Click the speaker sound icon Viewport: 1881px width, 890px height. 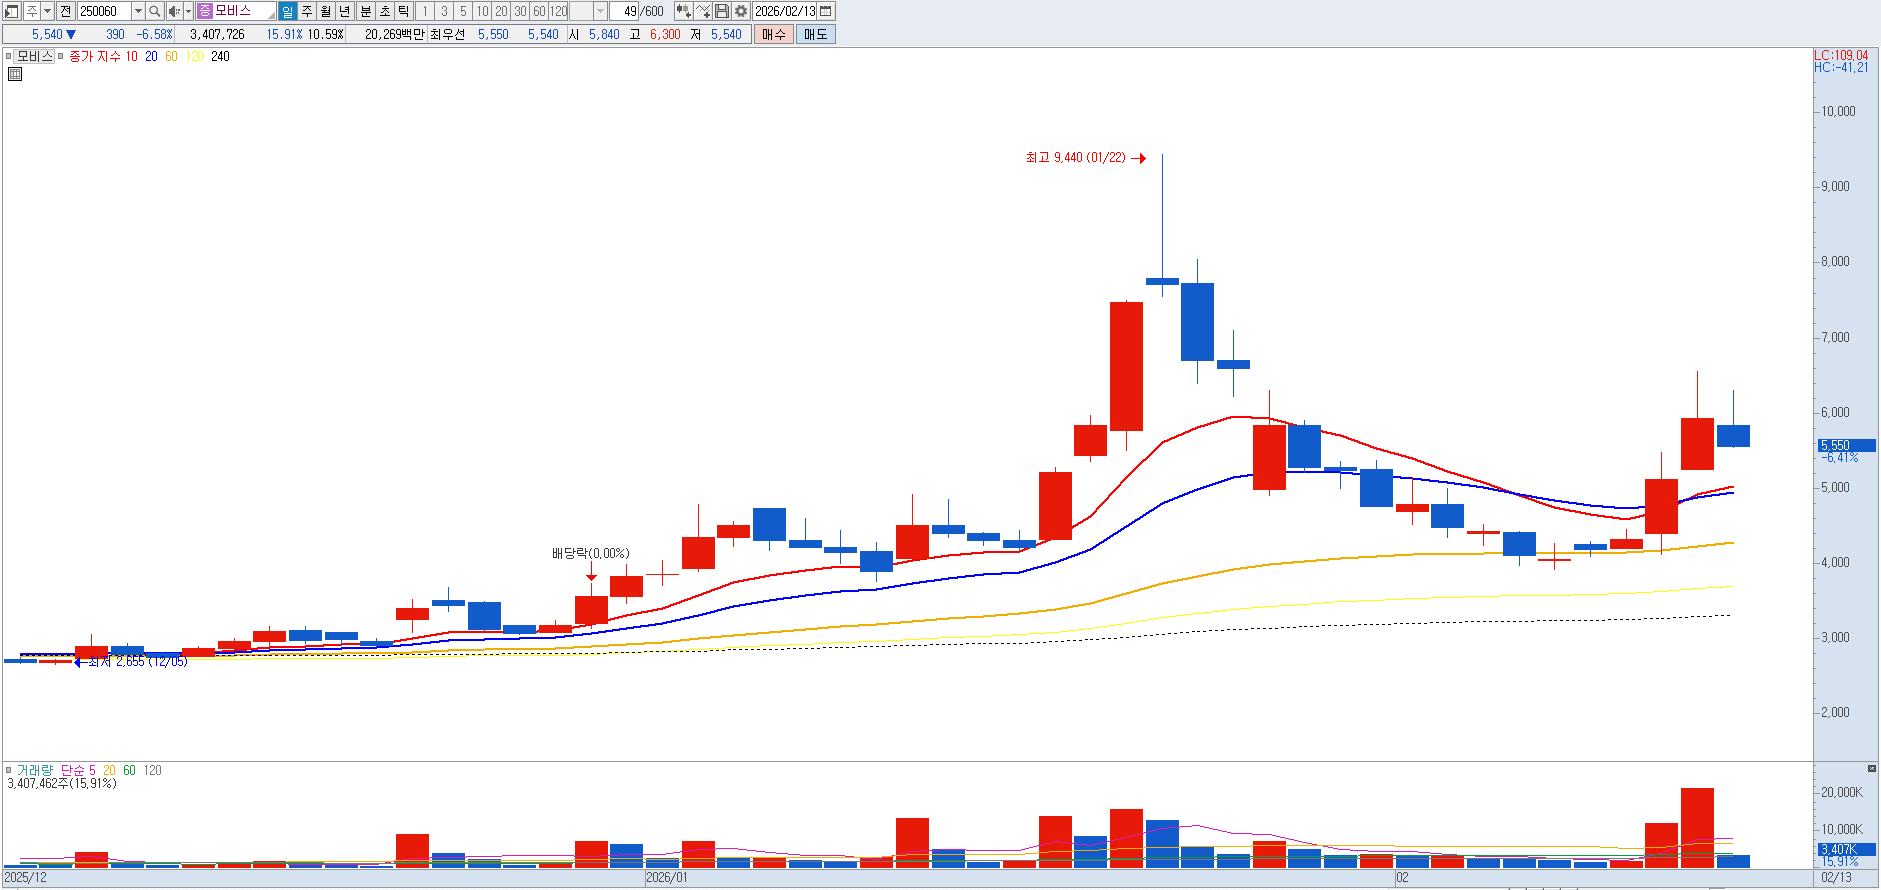coord(174,11)
